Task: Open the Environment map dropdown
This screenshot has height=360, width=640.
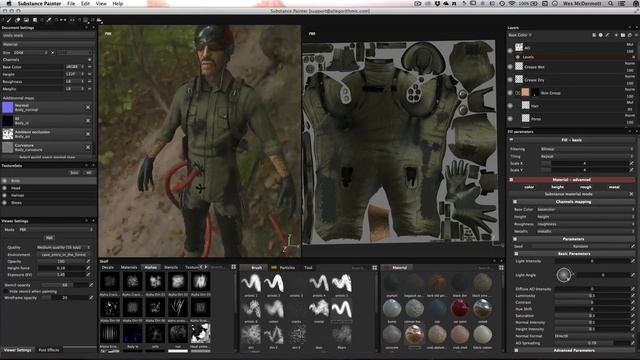Action: (63, 254)
